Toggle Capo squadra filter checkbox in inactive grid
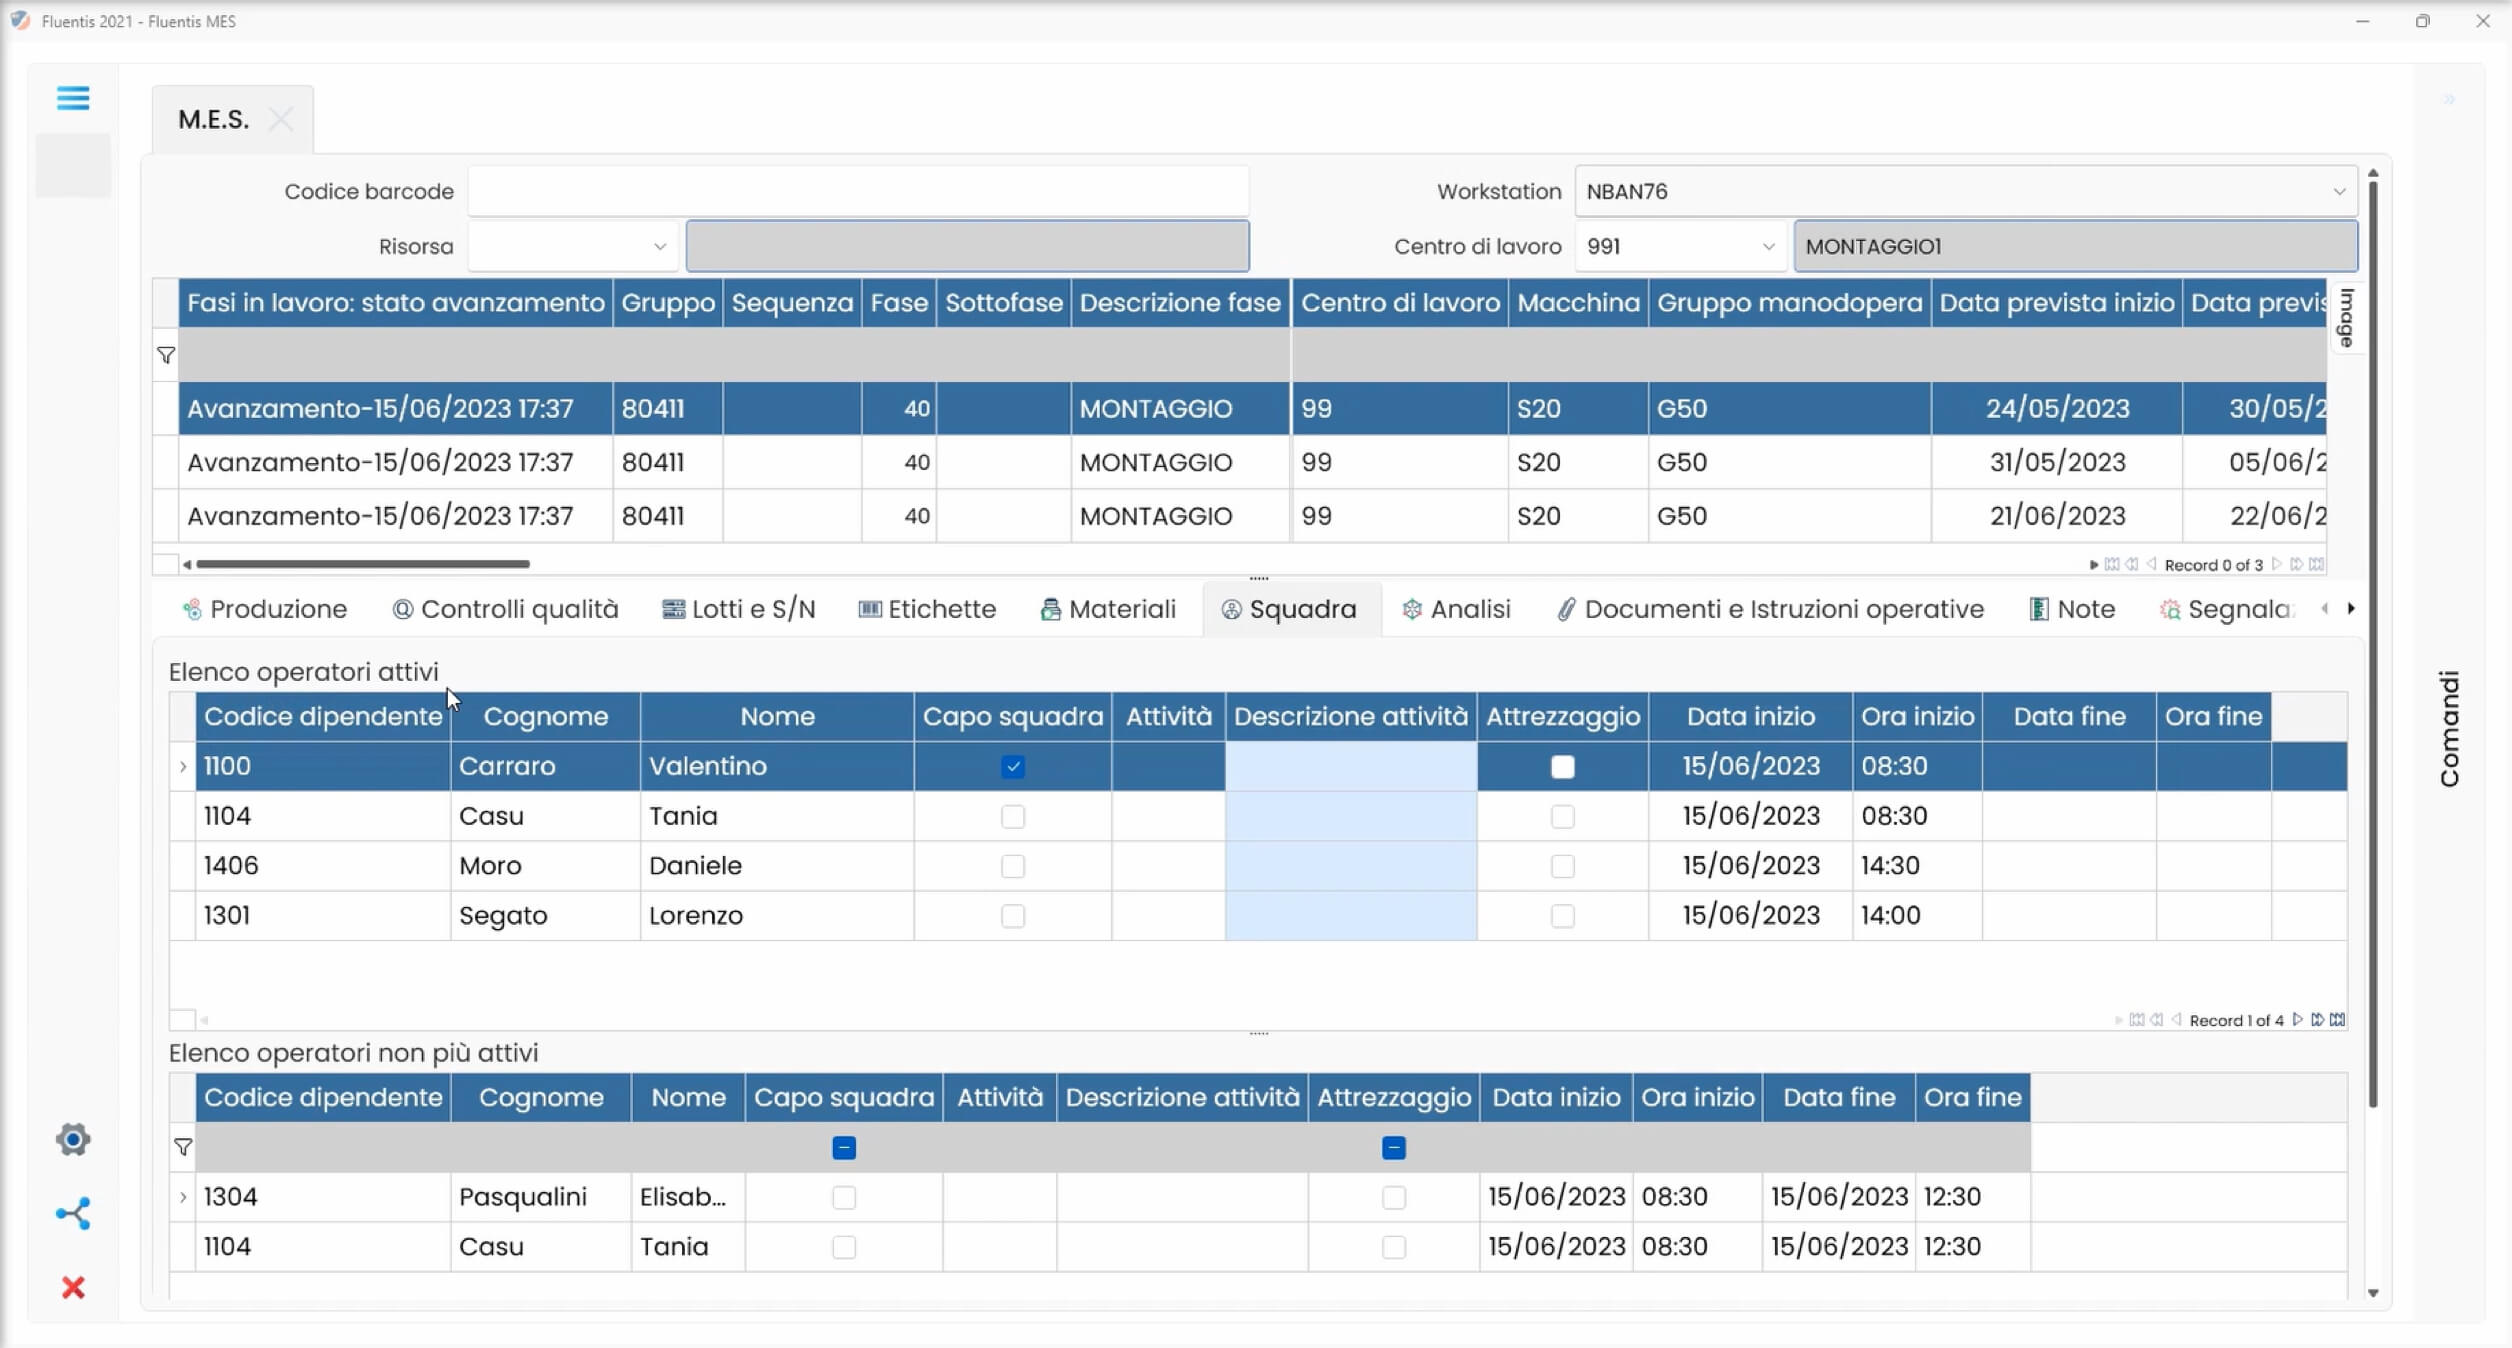Image resolution: width=2512 pixels, height=1348 pixels. click(844, 1148)
